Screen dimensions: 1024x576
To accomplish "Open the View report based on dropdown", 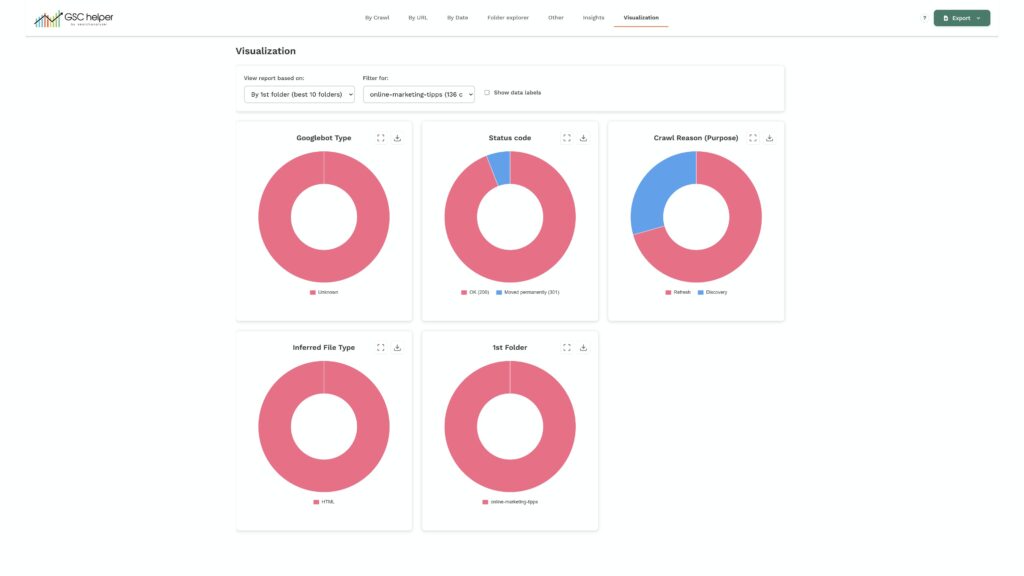I will (x=299, y=94).
